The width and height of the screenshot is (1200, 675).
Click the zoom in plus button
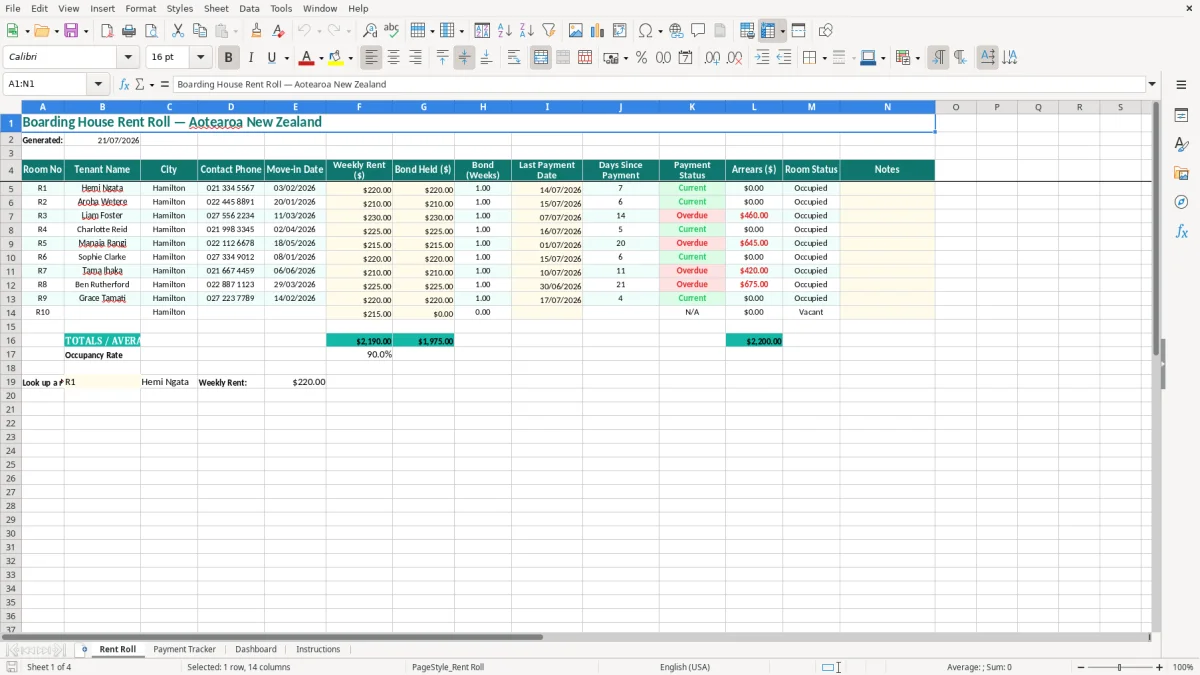pyautogui.click(x=1160, y=667)
